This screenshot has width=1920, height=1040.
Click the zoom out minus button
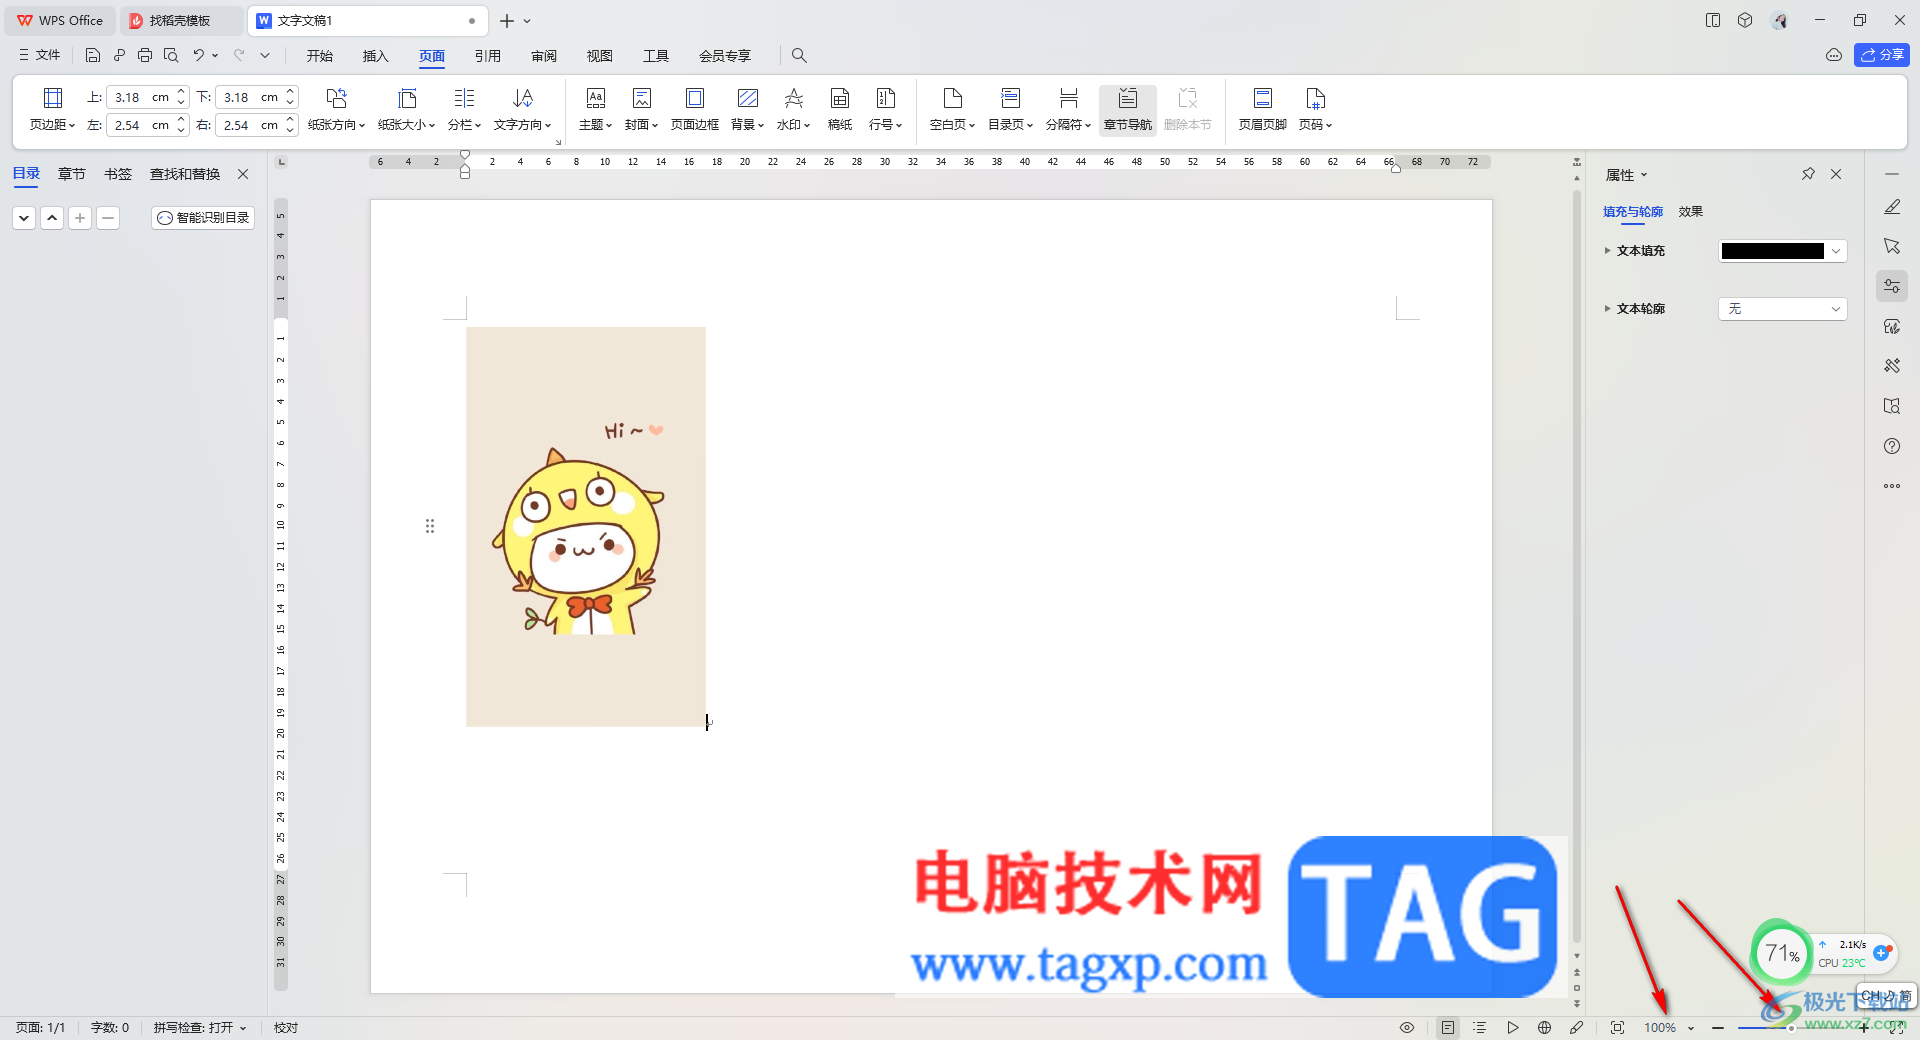1718,1028
